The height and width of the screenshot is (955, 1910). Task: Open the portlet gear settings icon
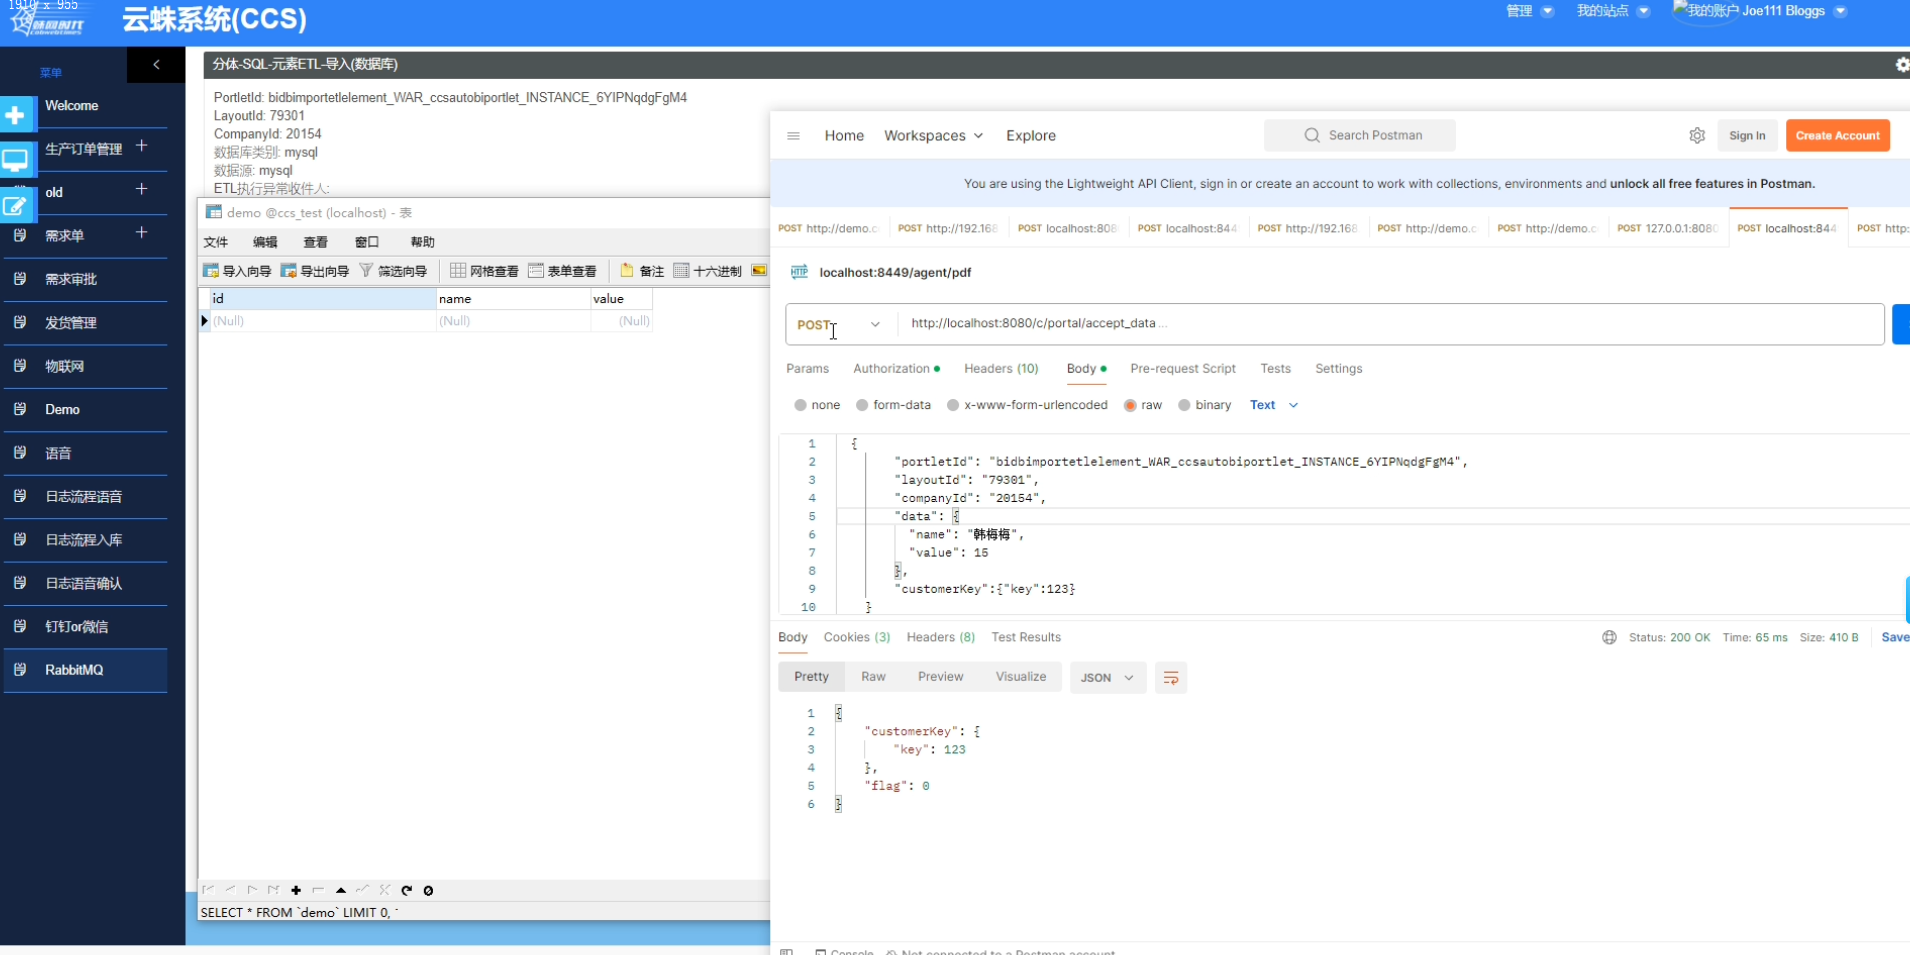click(1901, 64)
